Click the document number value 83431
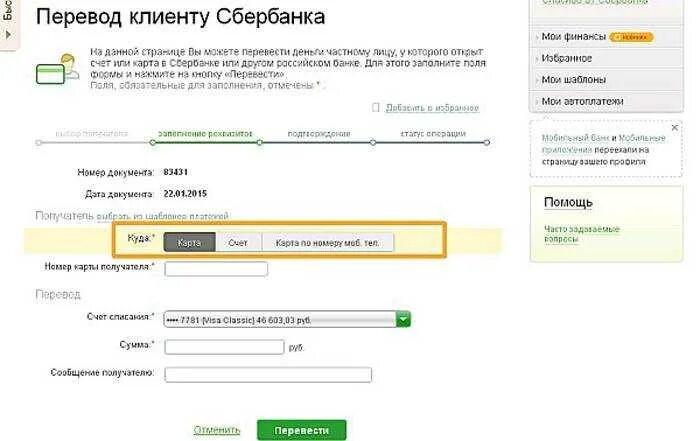The height and width of the screenshot is (441, 700). point(175,172)
